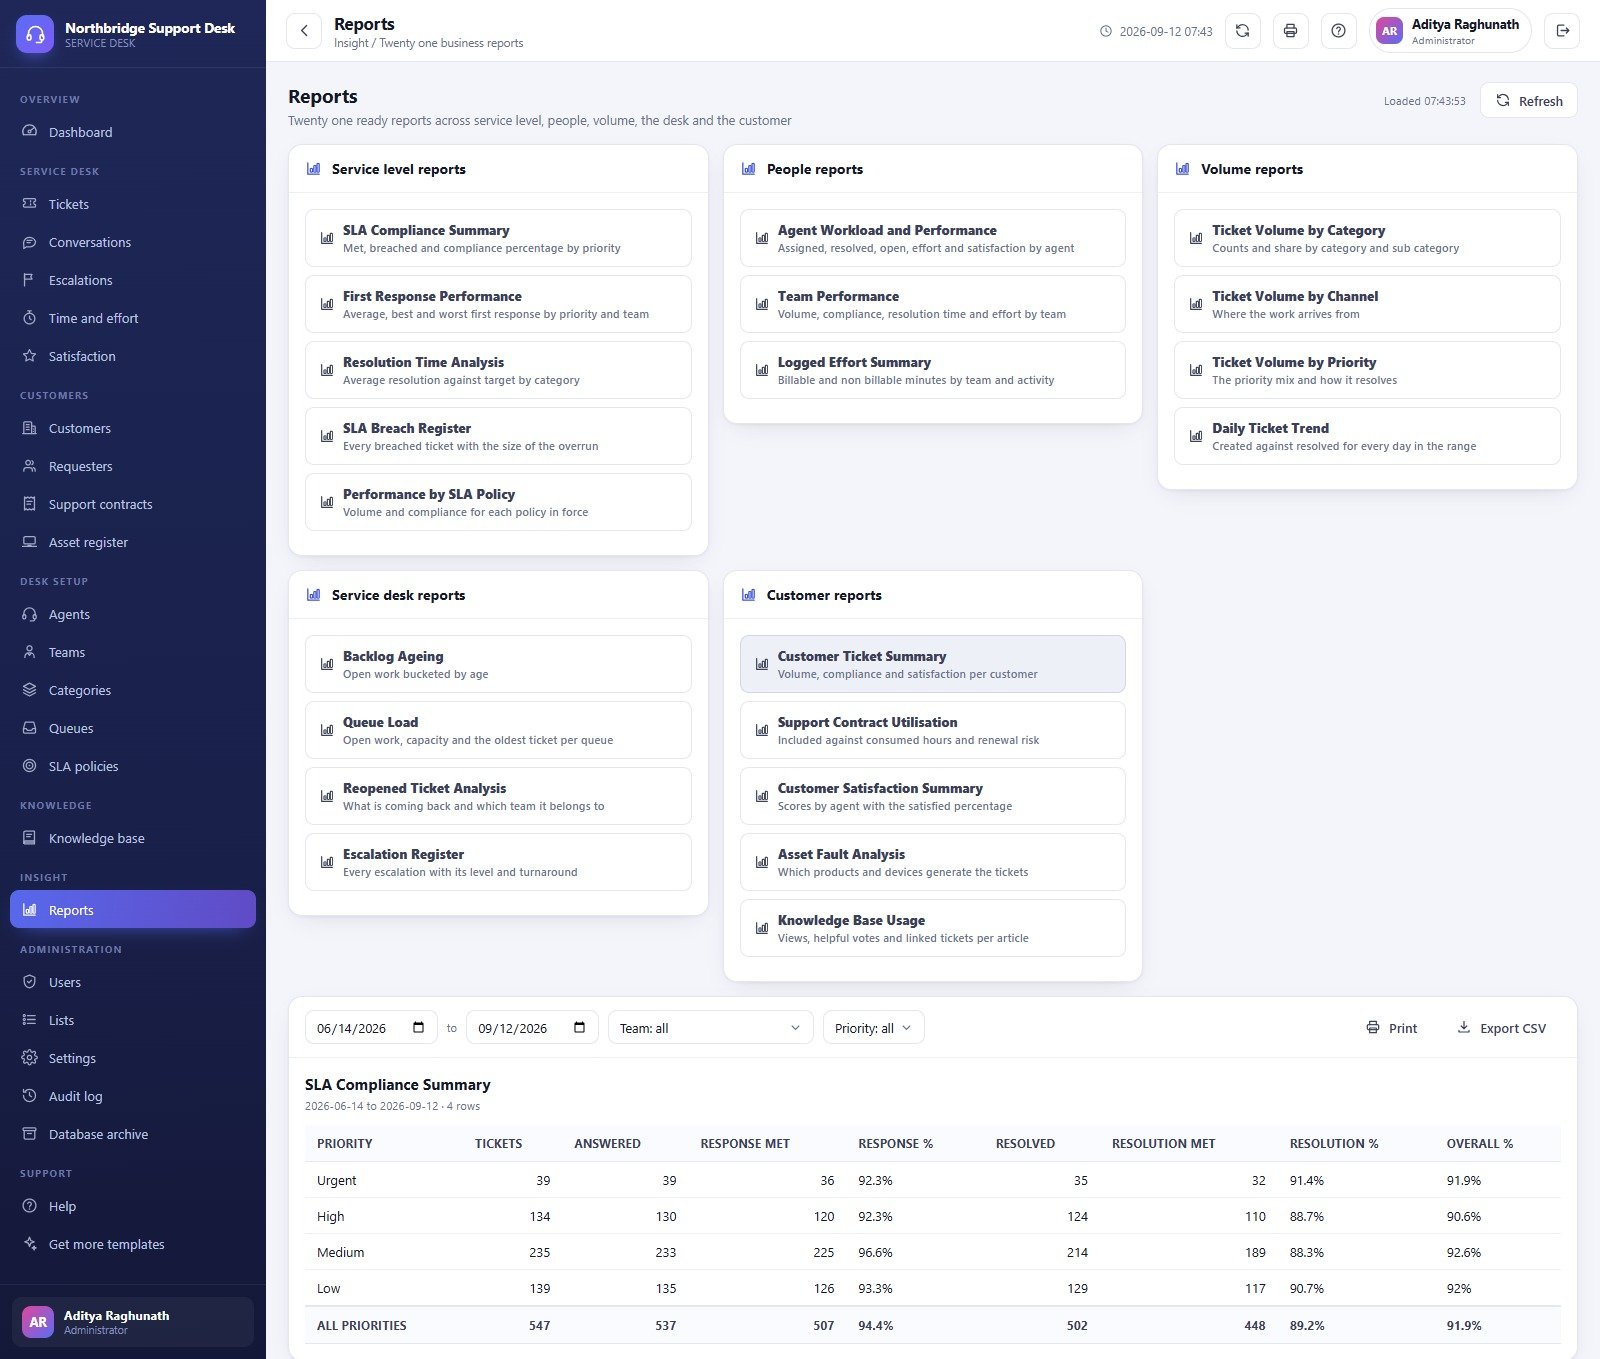Open Support Contract Utilisation report
1600x1359 pixels.
click(x=932, y=730)
